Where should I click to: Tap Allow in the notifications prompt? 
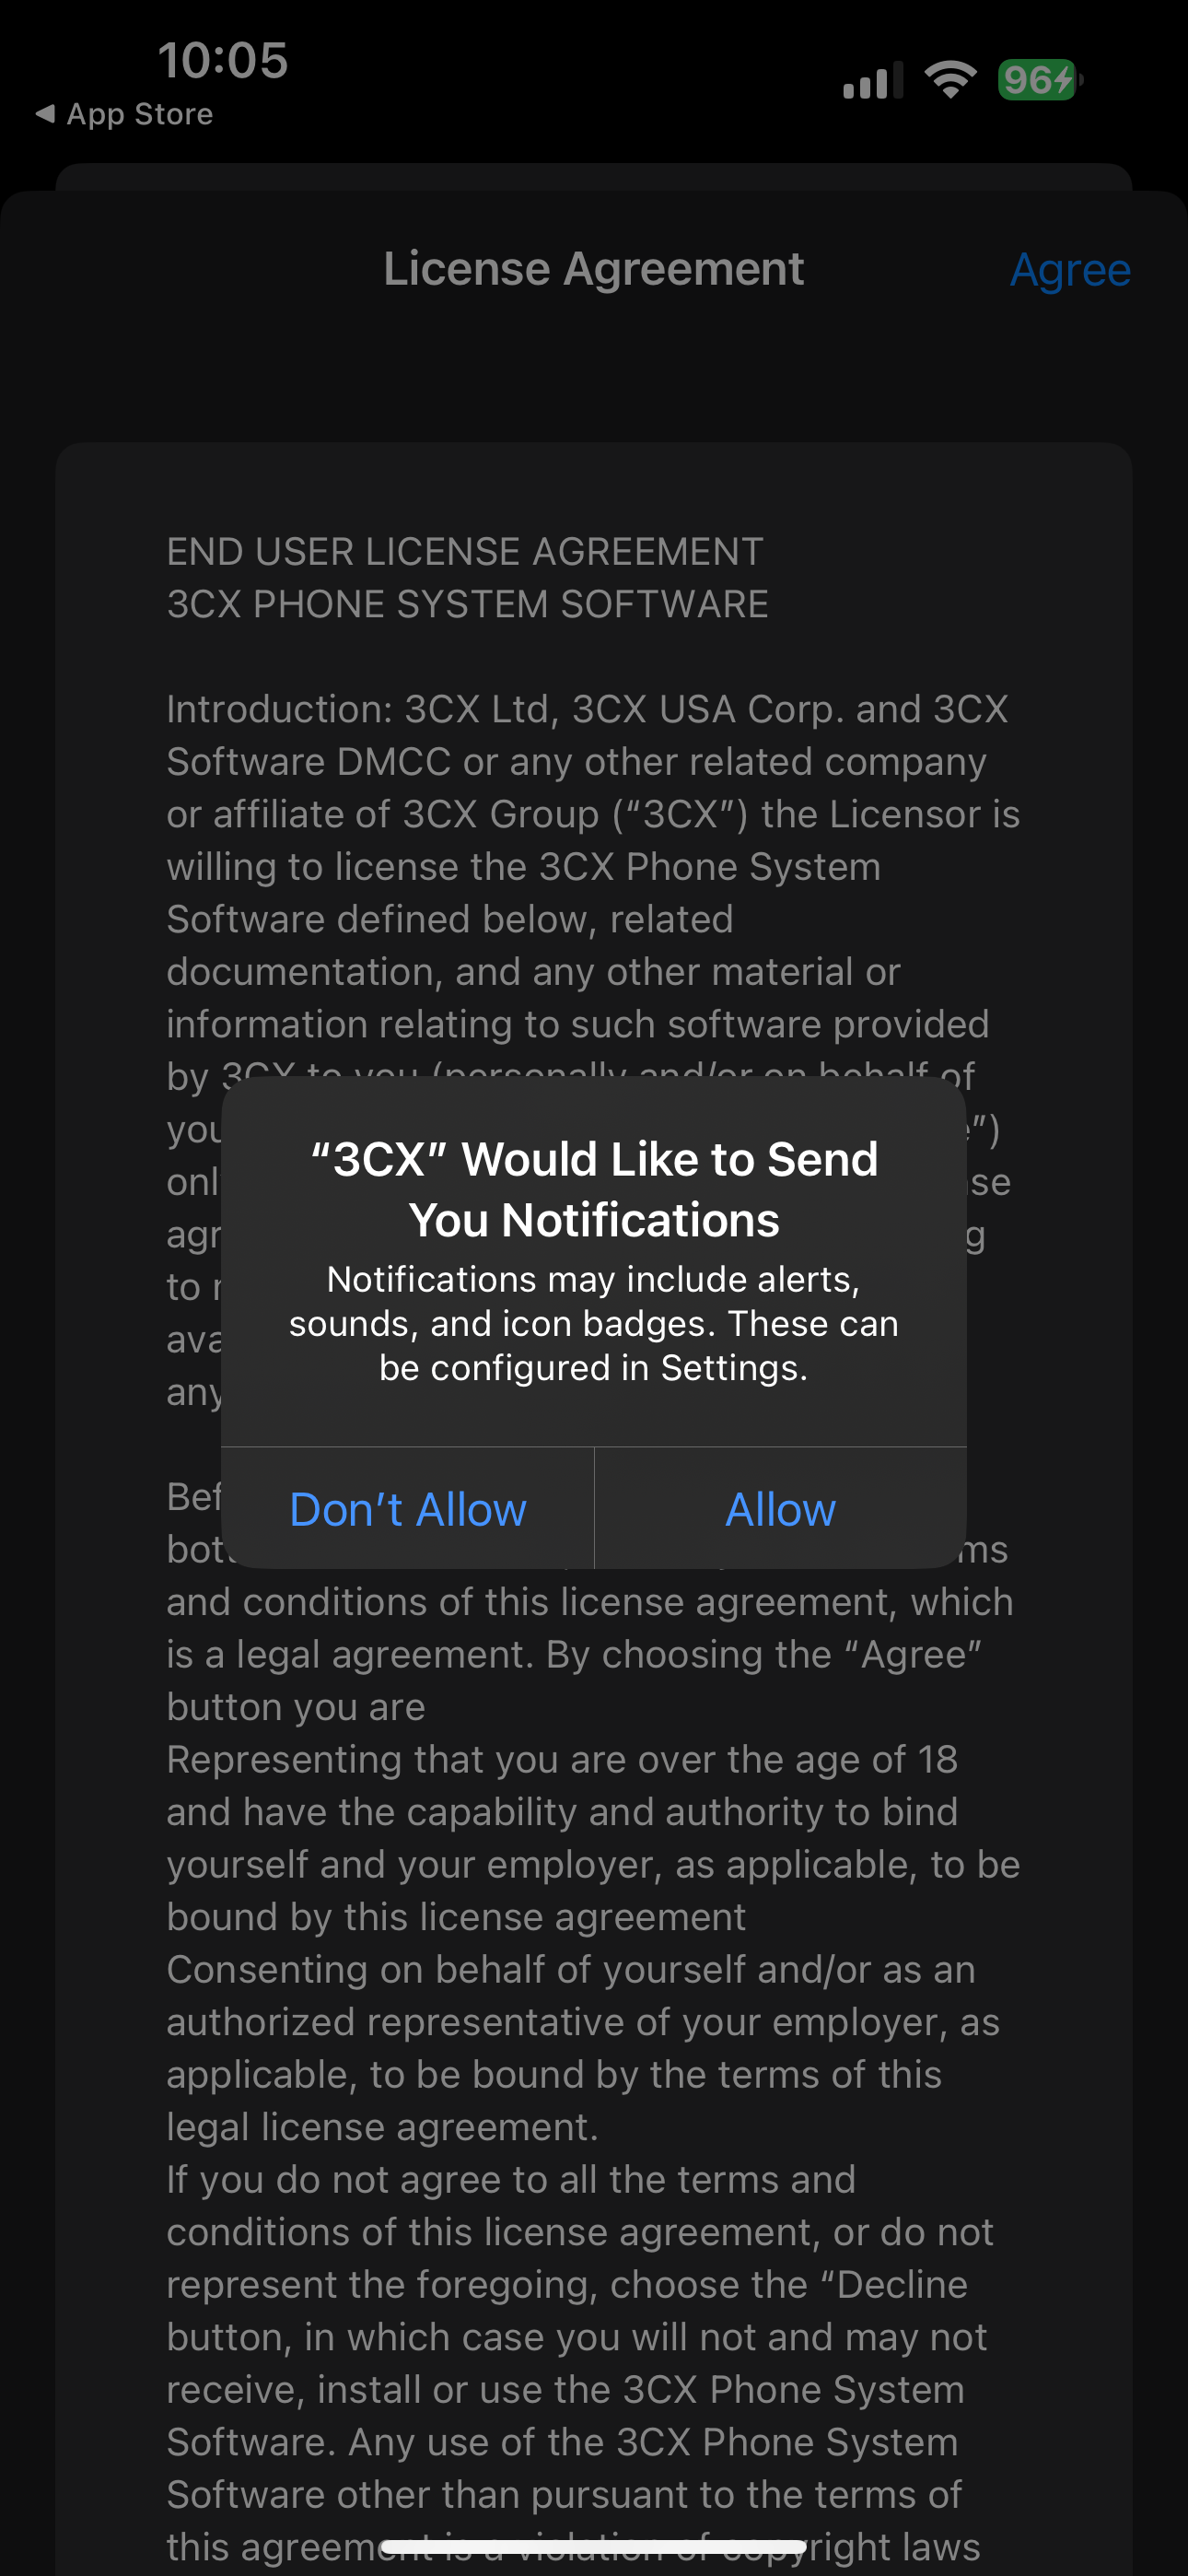(x=780, y=1509)
